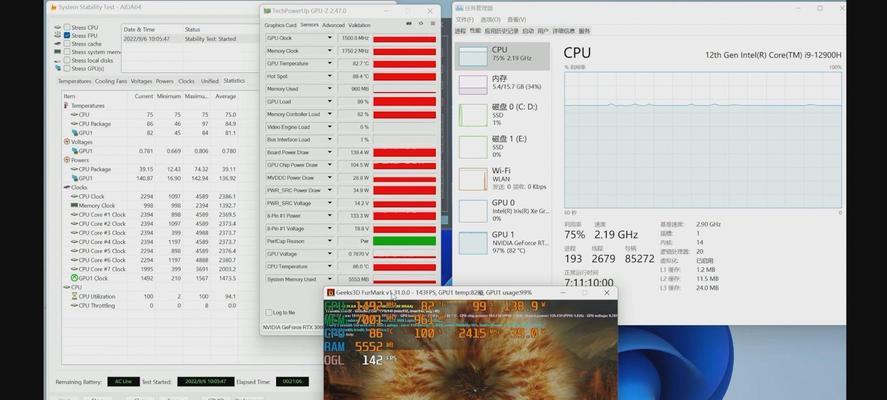The image size is (887, 400).
Task: Click the GPU Load red sensor bar
Action: point(404,102)
